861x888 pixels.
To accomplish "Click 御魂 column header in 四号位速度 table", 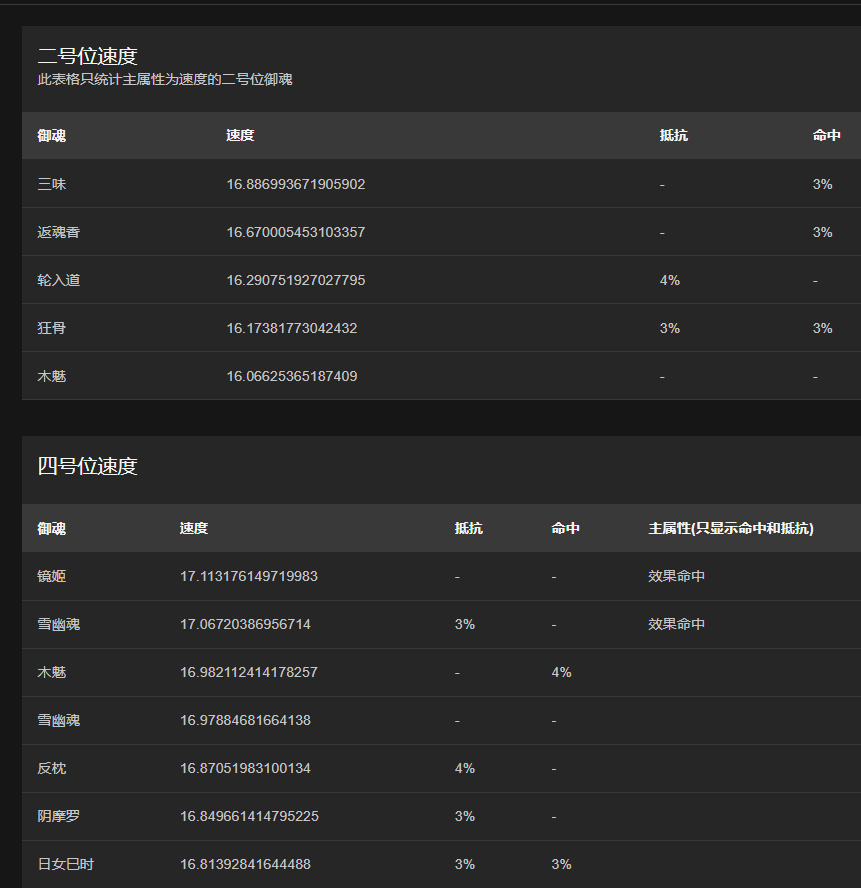I will tap(52, 528).
